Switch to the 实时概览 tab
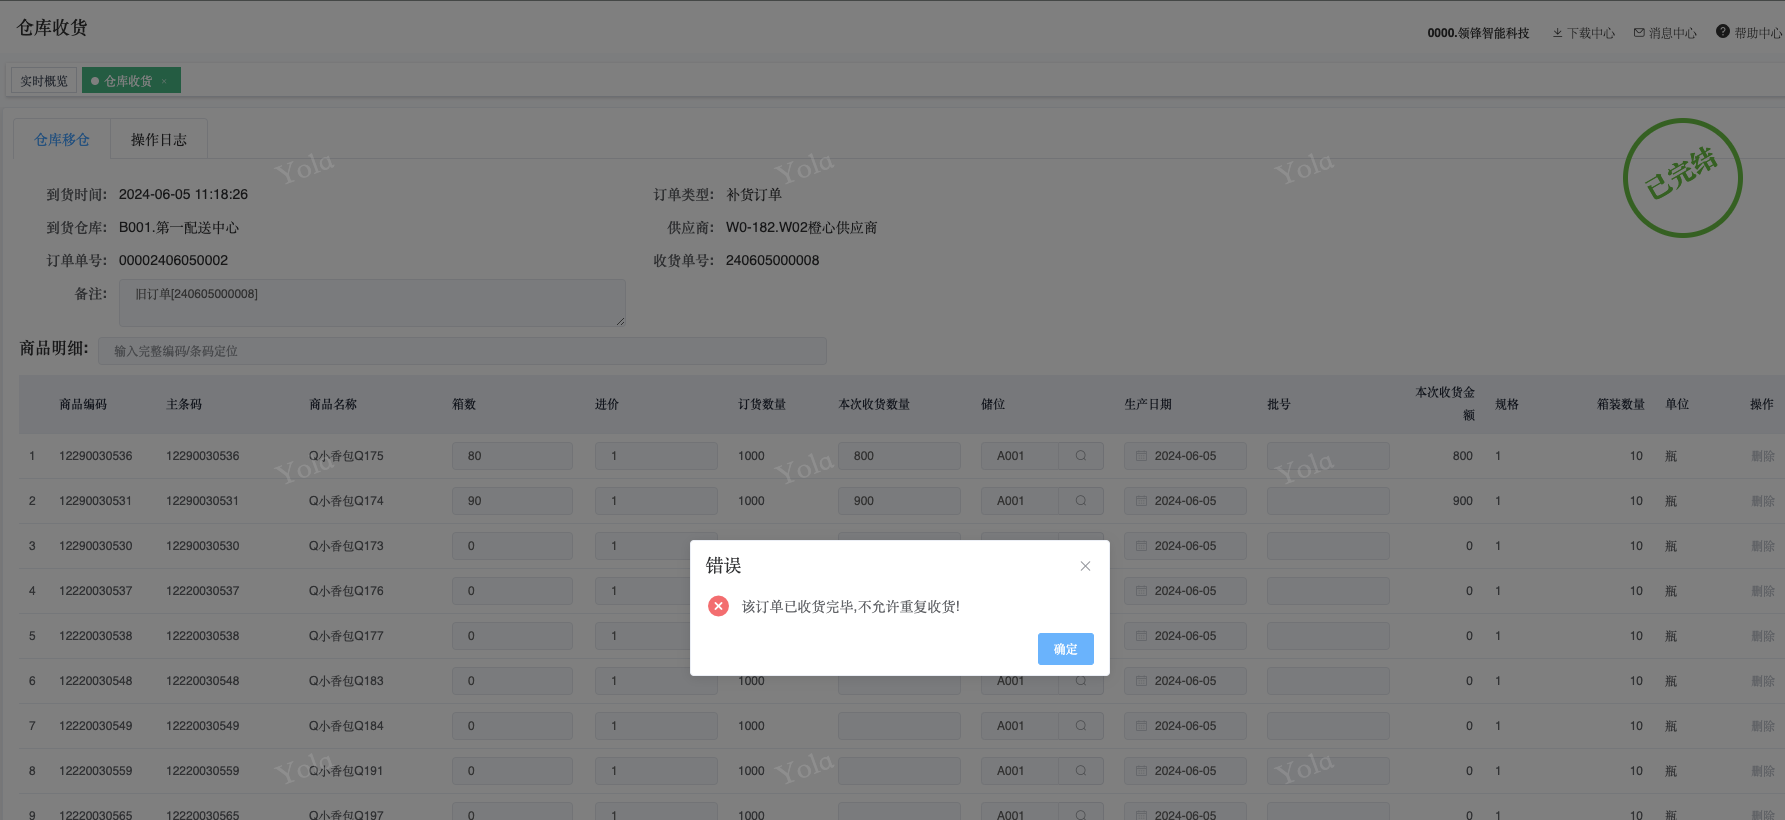Viewport: 1785px width, 820px height. pyautogui.click(x=44, y=81)
